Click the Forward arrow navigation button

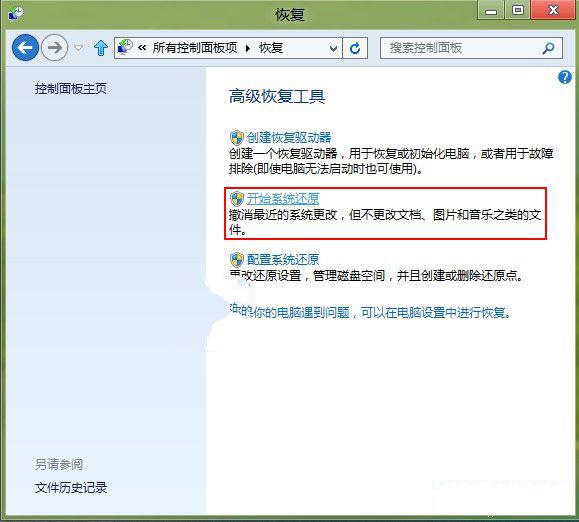[x=54, y=48]
